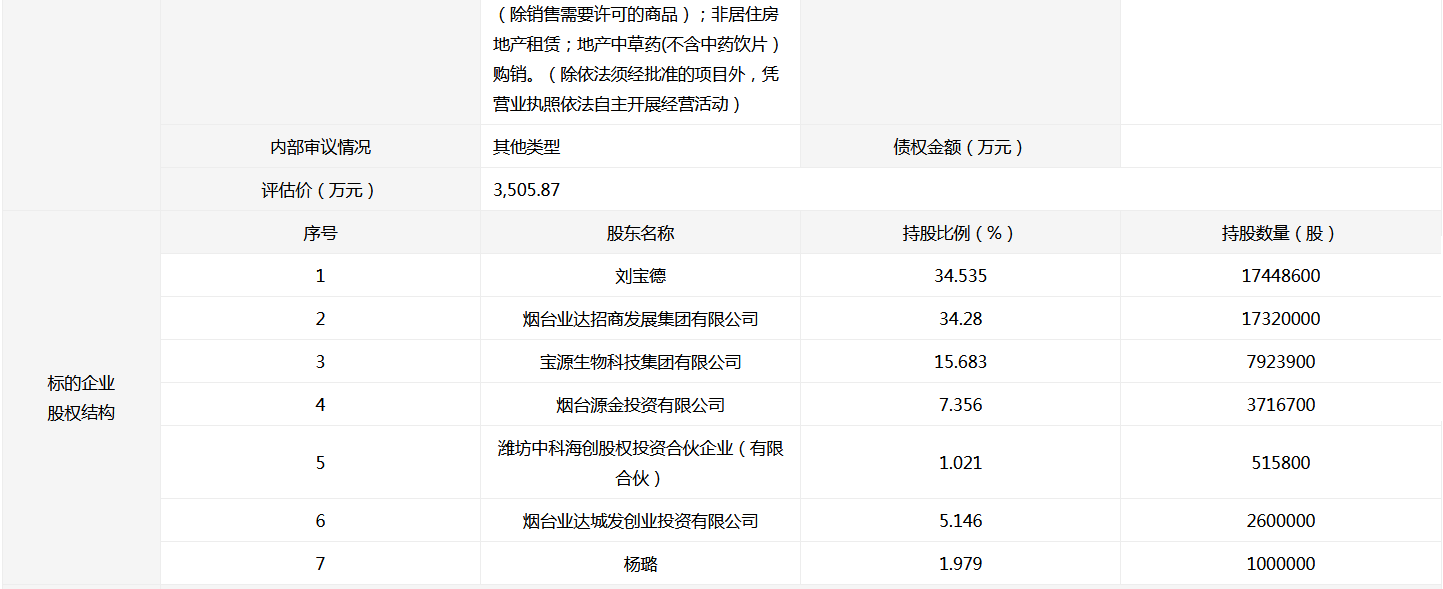
Task: Click serial number 7 in 杨璐 row
Action: click(x=320, y=564)
